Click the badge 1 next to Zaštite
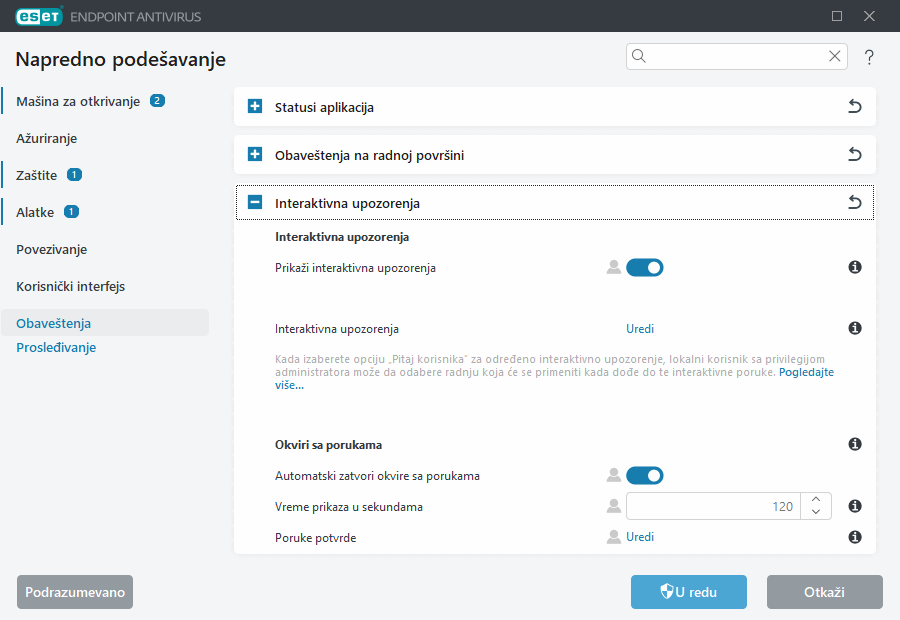900x620 pixels. (74, 175)
